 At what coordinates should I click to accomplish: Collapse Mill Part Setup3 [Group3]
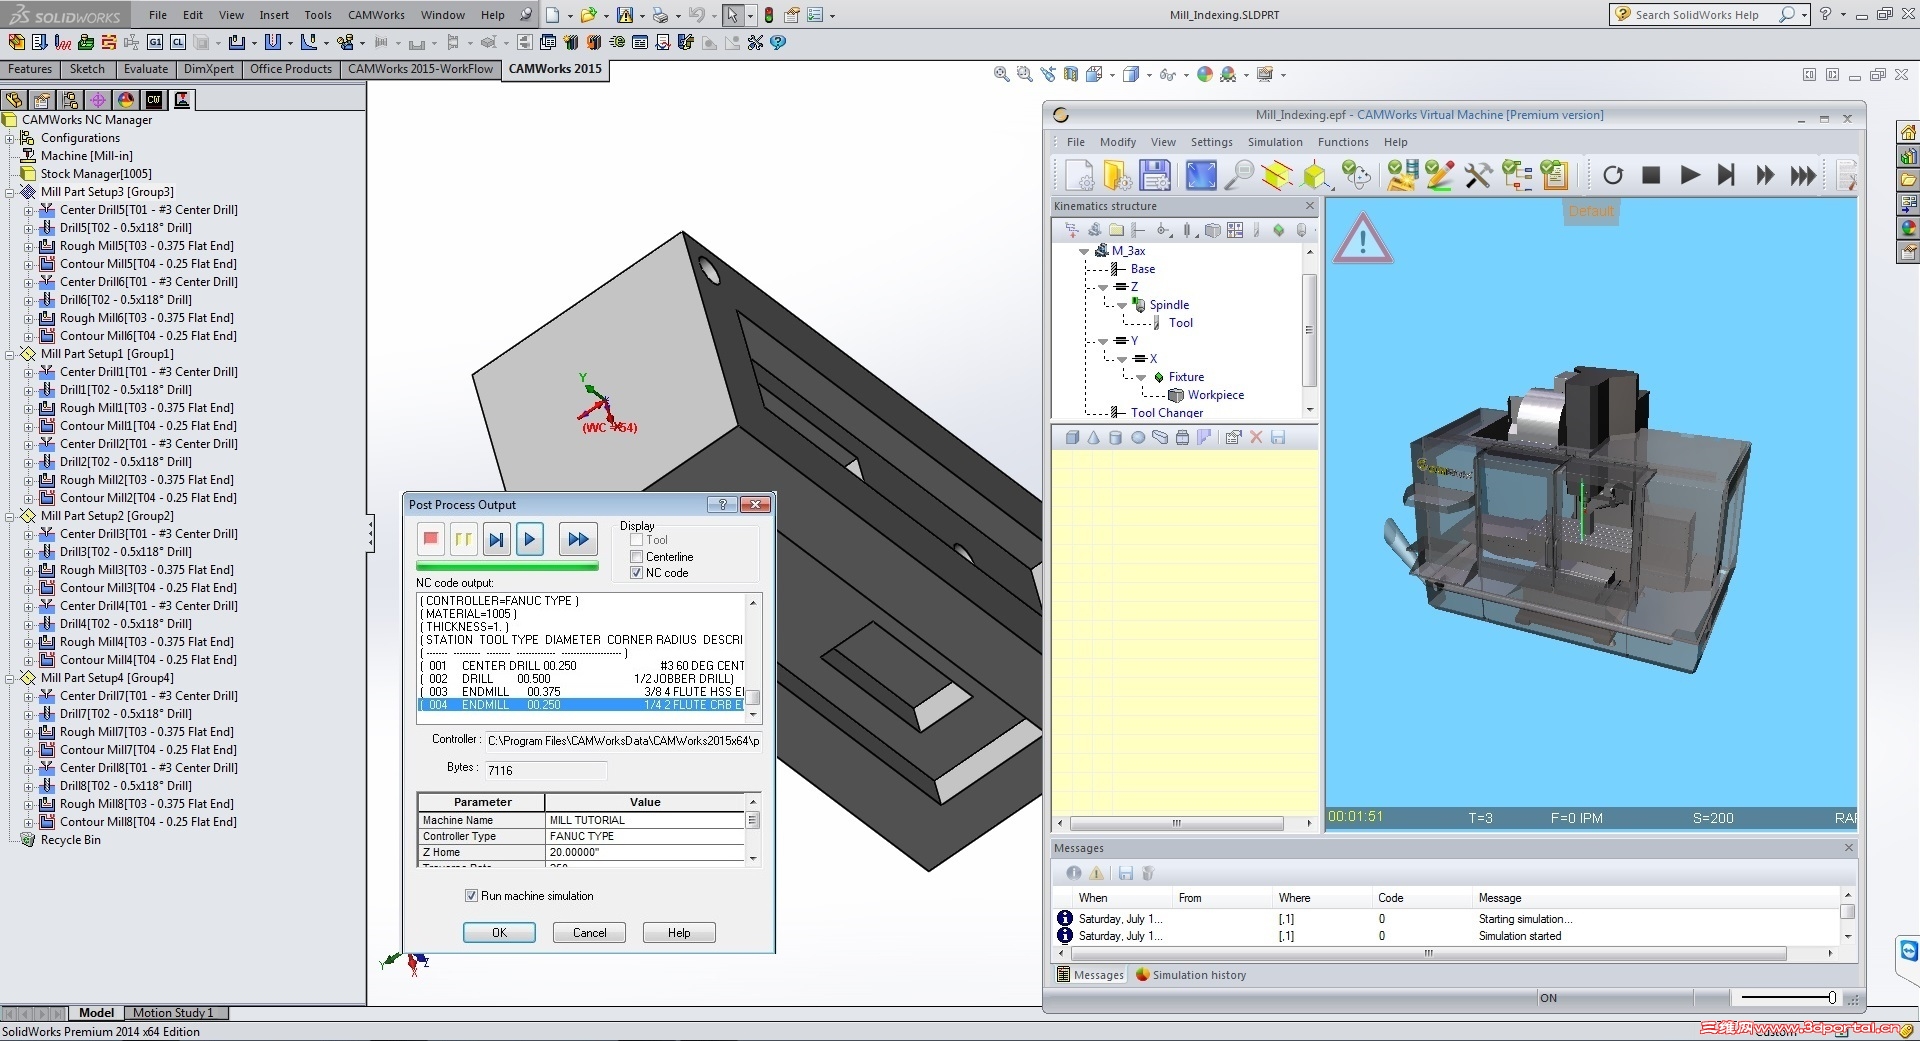point(10,192)
